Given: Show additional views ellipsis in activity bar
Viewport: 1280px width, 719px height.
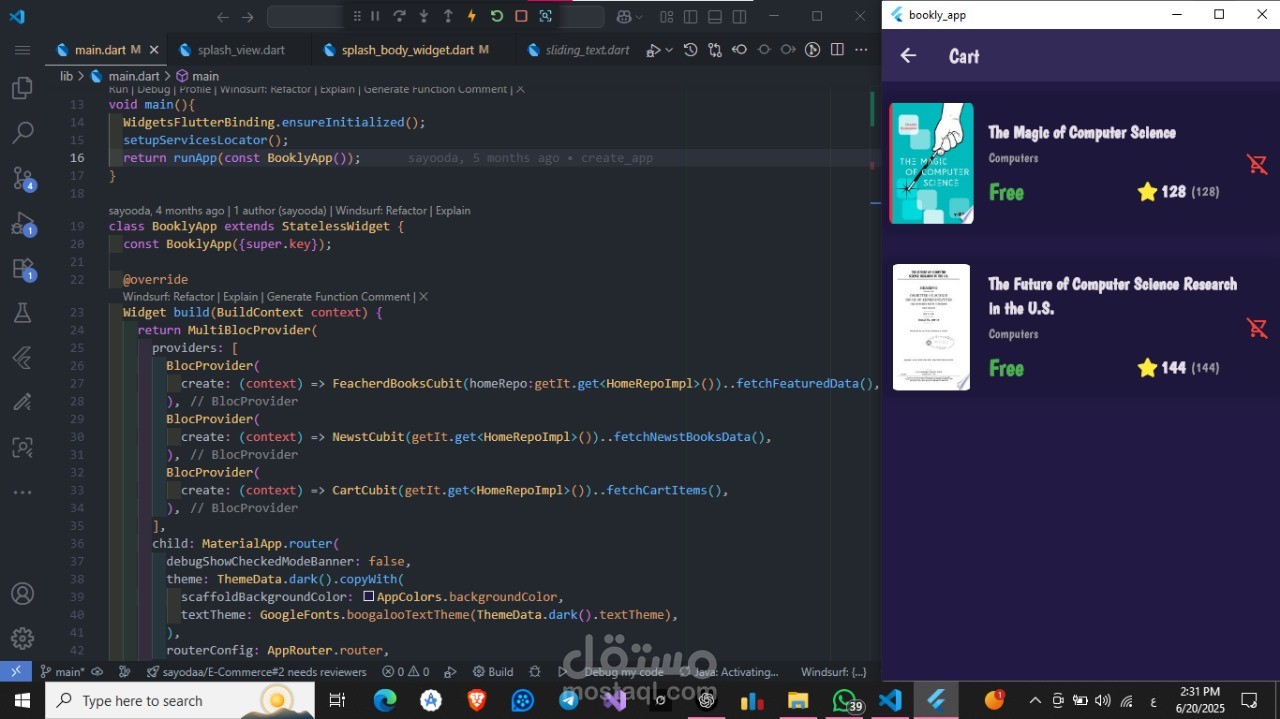Looking at the screenshot, I should (x=22, y=492).
